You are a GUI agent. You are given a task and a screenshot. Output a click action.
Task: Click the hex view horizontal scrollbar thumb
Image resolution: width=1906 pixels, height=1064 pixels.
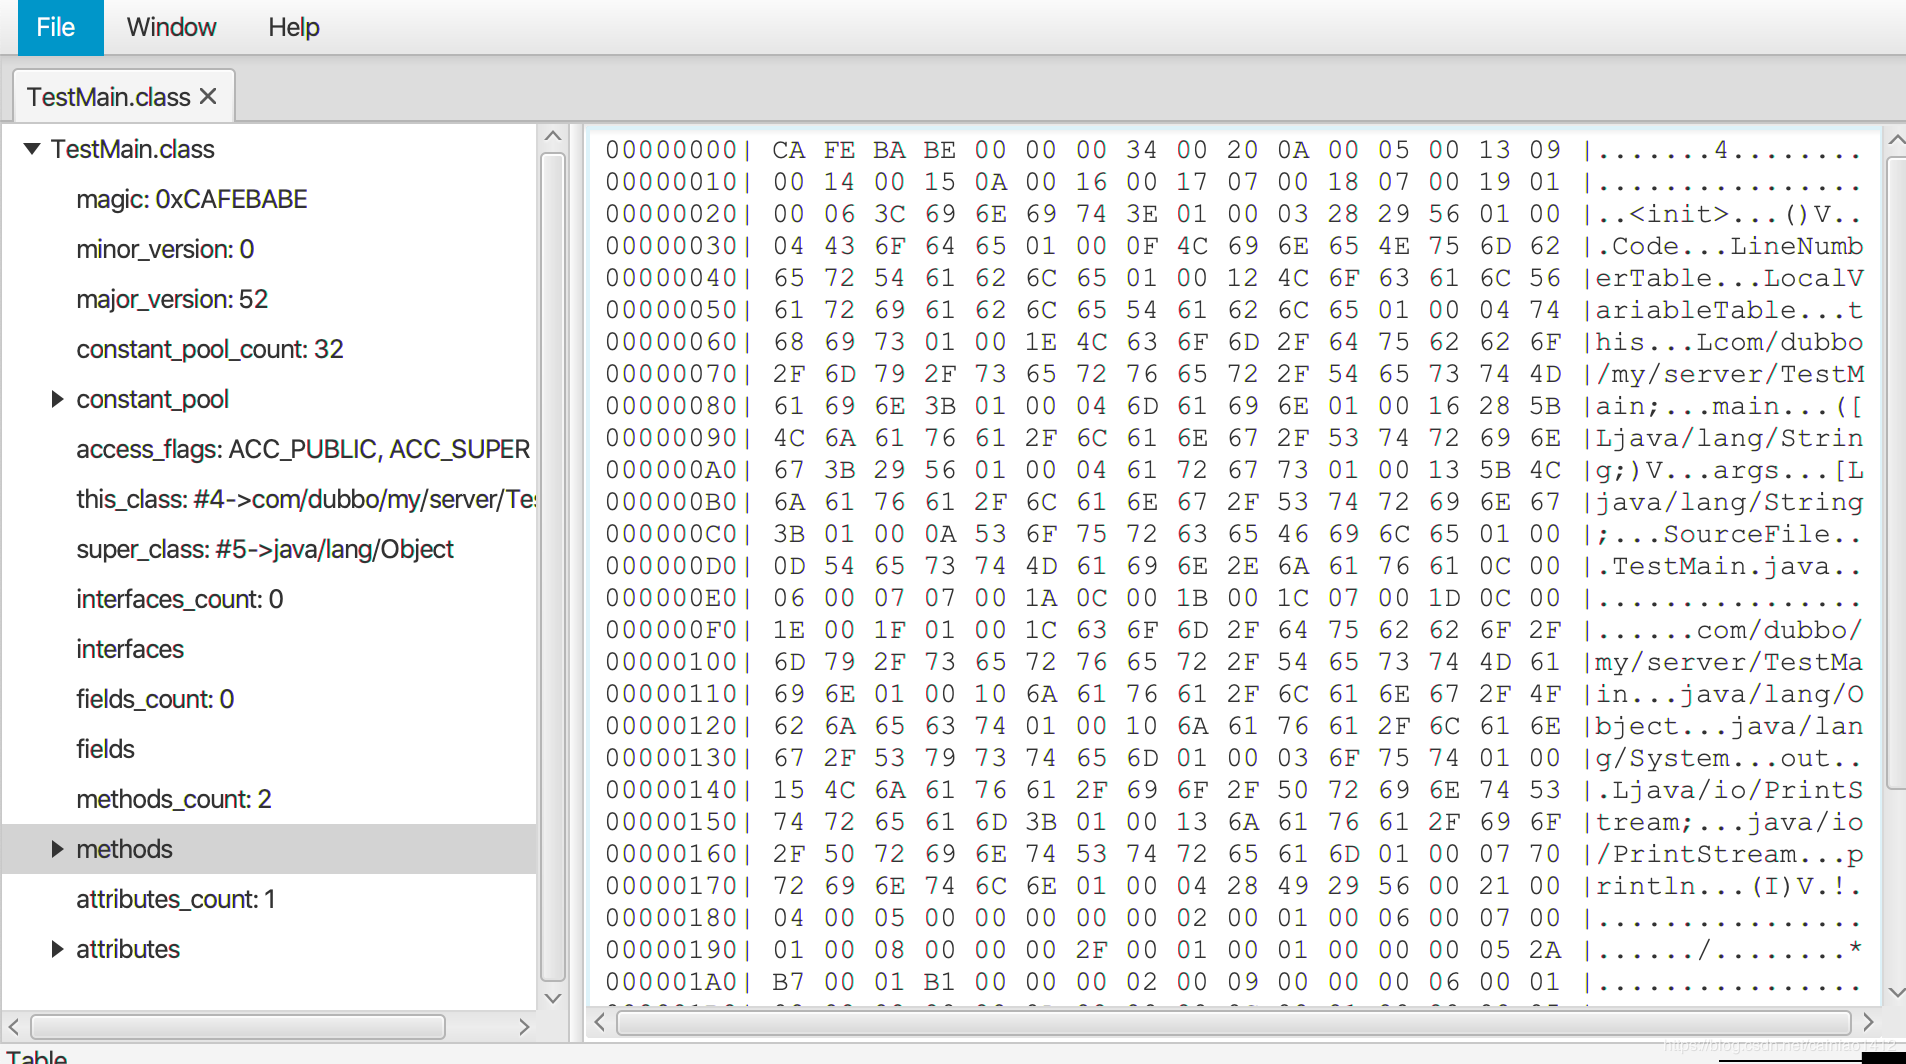tap(1234, 1022)
